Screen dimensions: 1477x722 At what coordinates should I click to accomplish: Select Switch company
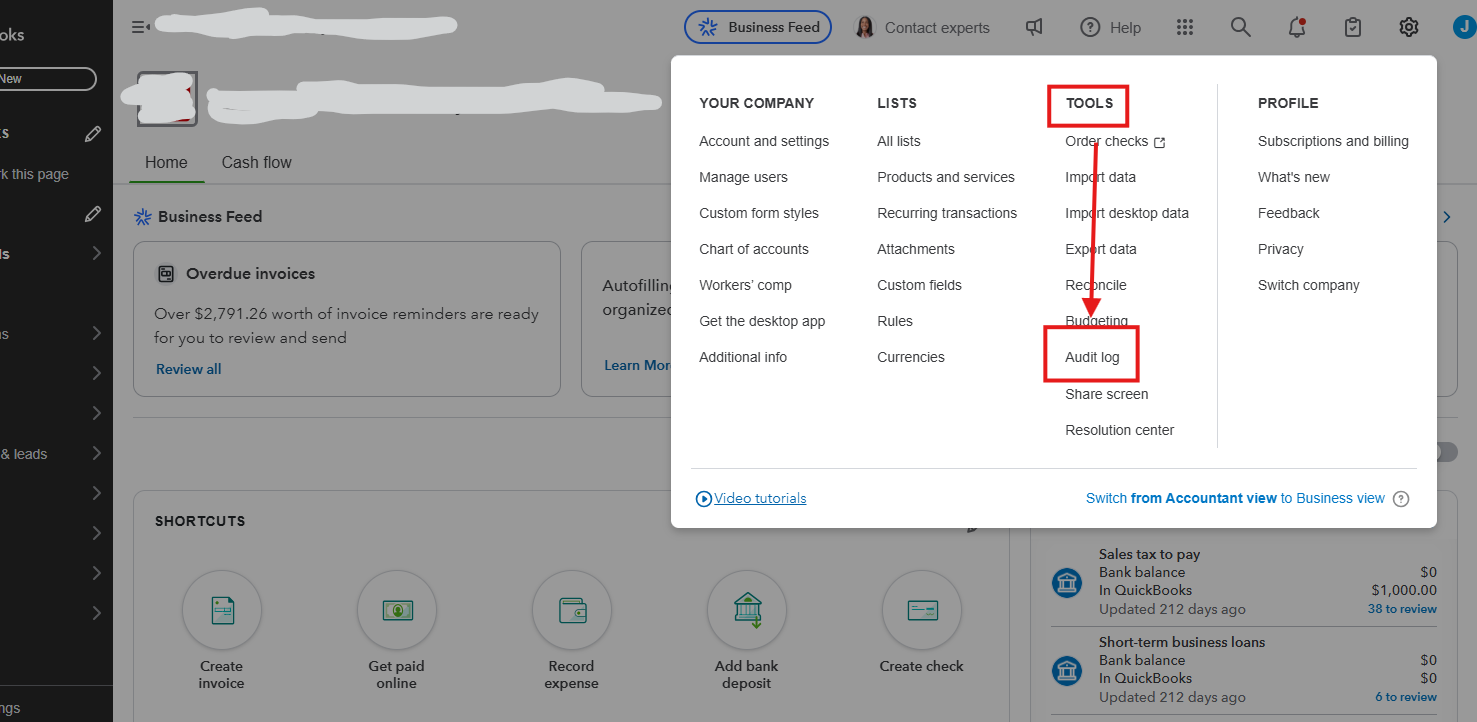[1309, 285]
